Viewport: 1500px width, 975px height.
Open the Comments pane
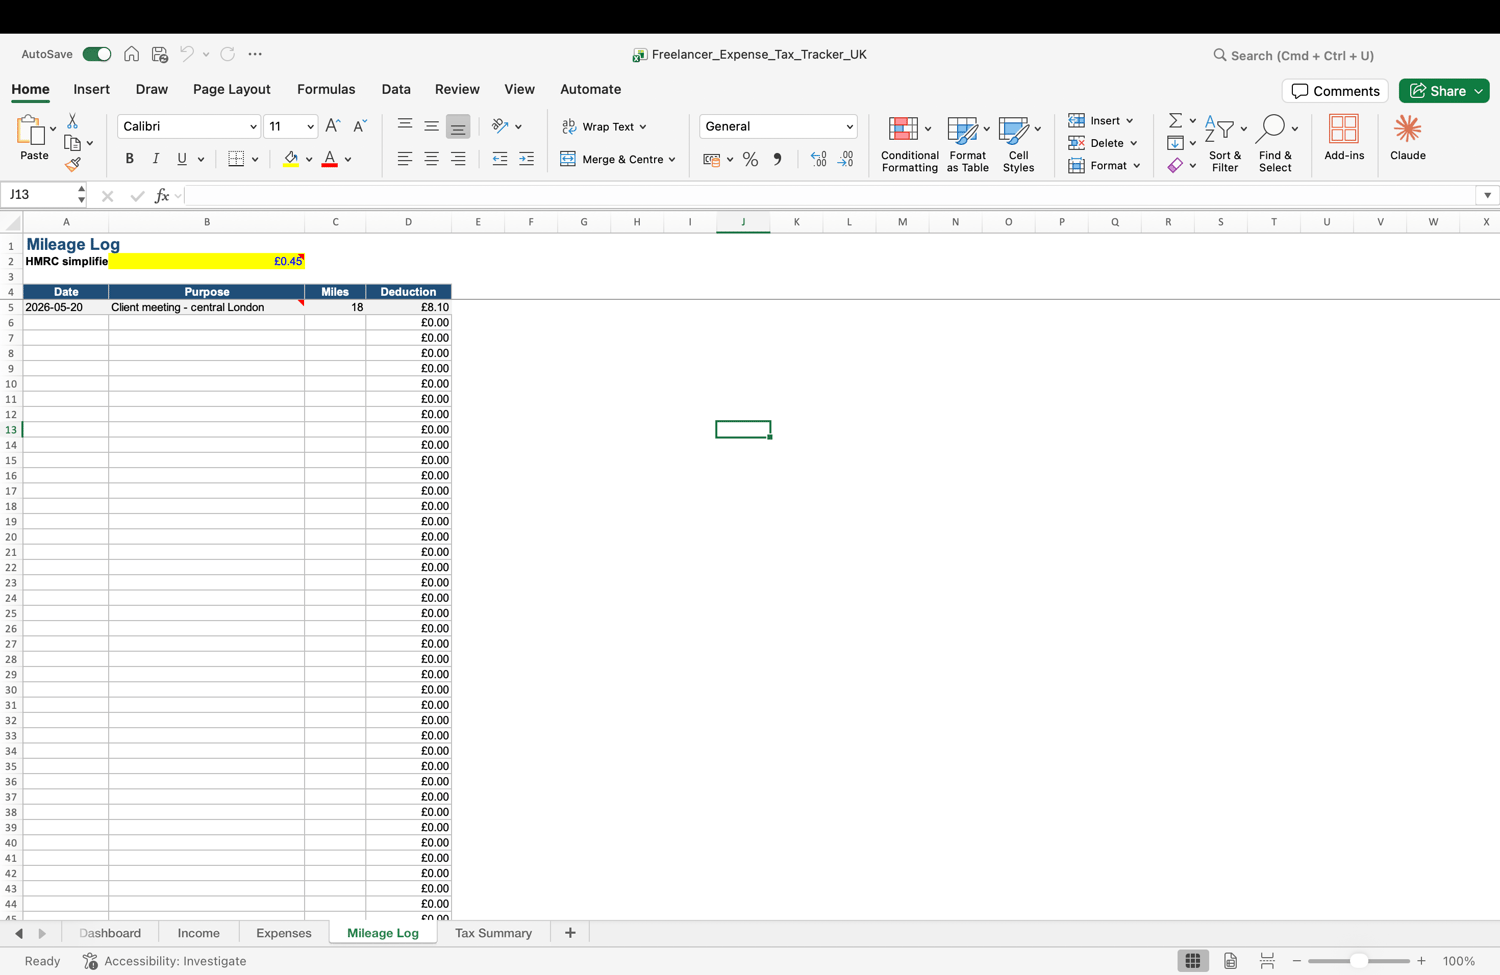click(x=1335, y=91)
